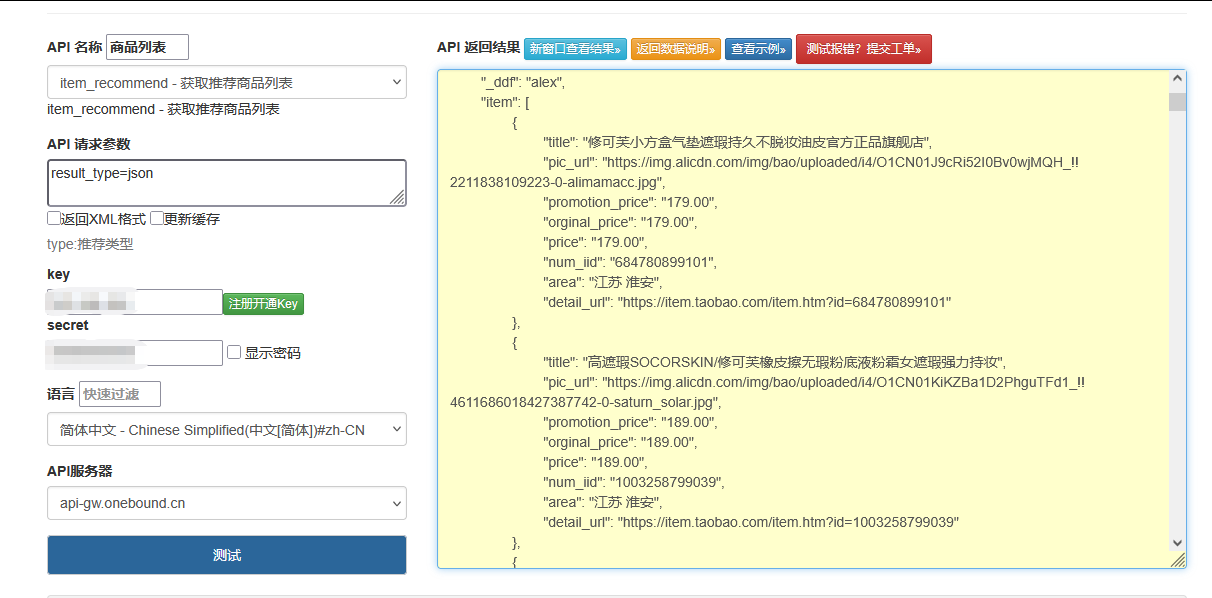
Task: Click the "_ddf": "alex" line
Action: coord(523,82)
